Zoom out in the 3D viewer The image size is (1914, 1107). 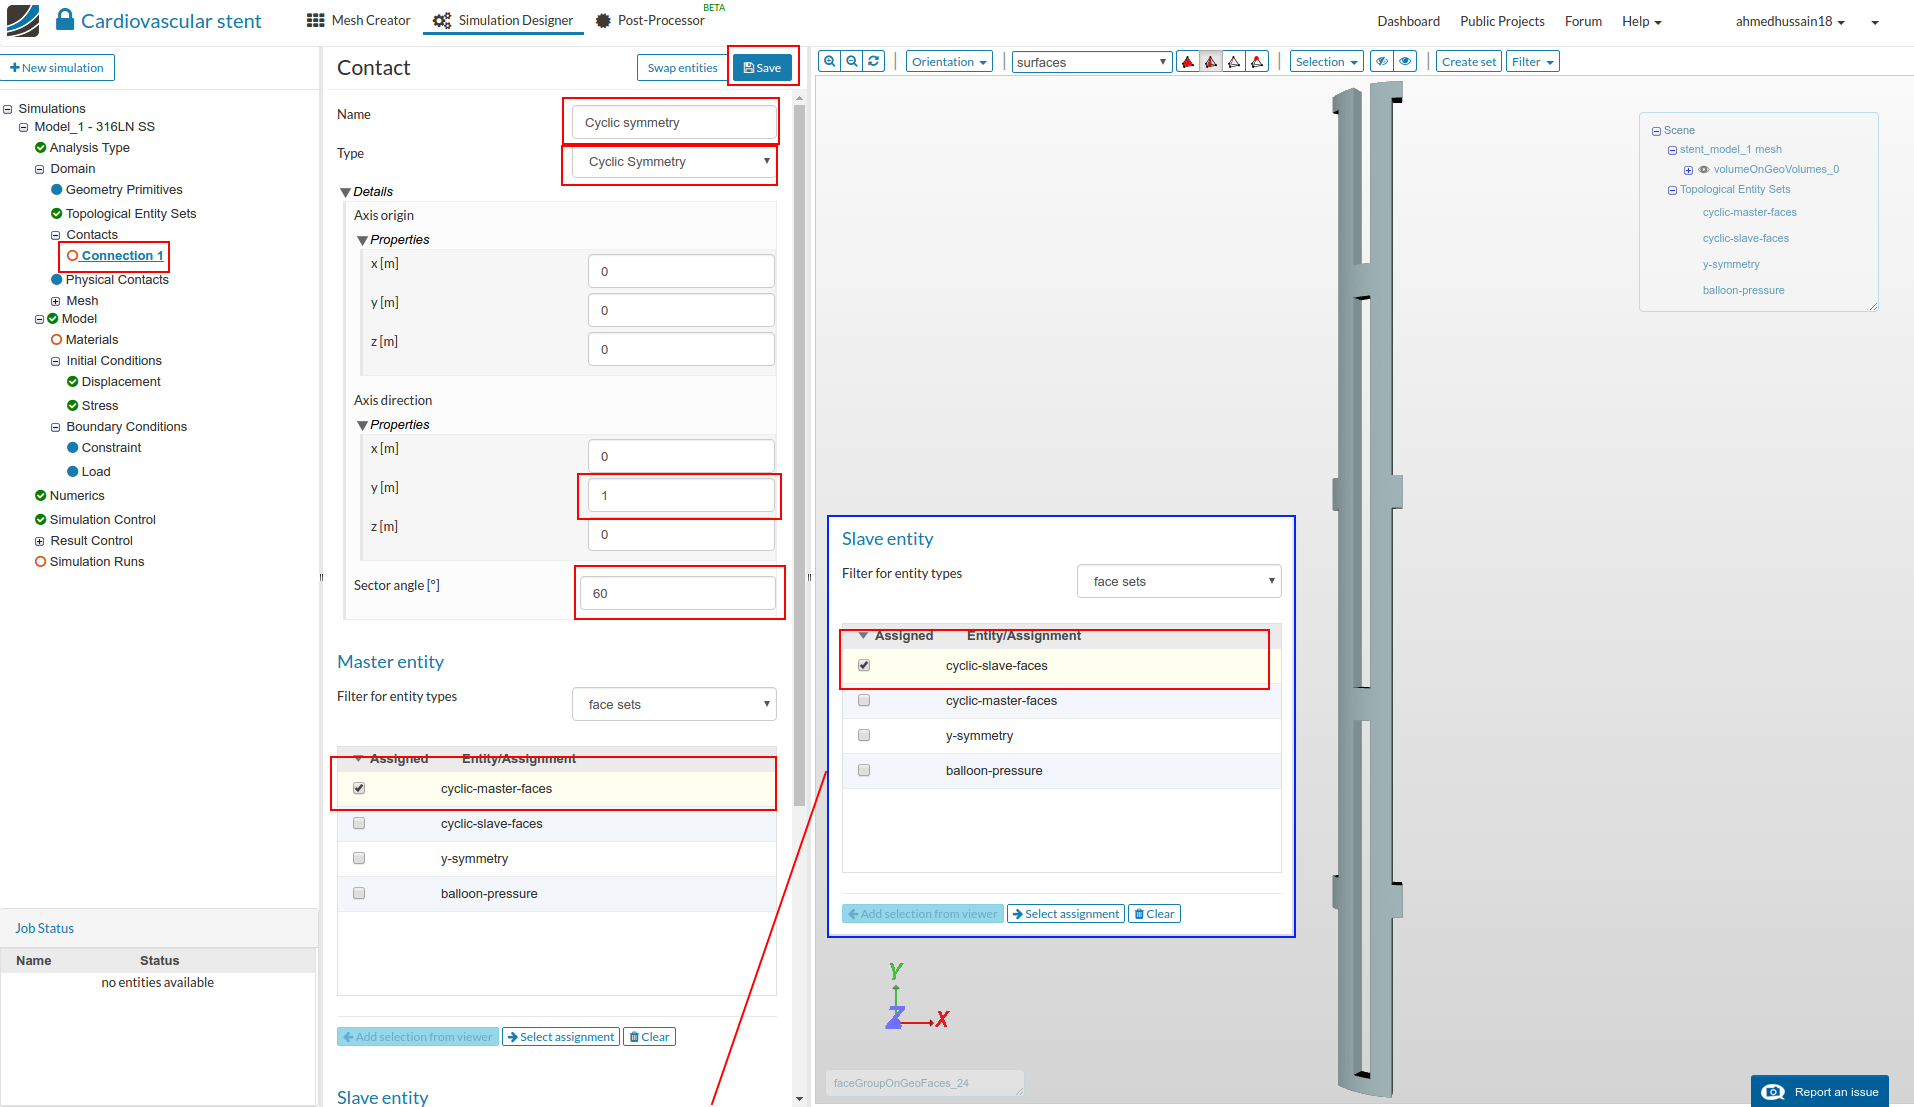click(x=852, y=62)
